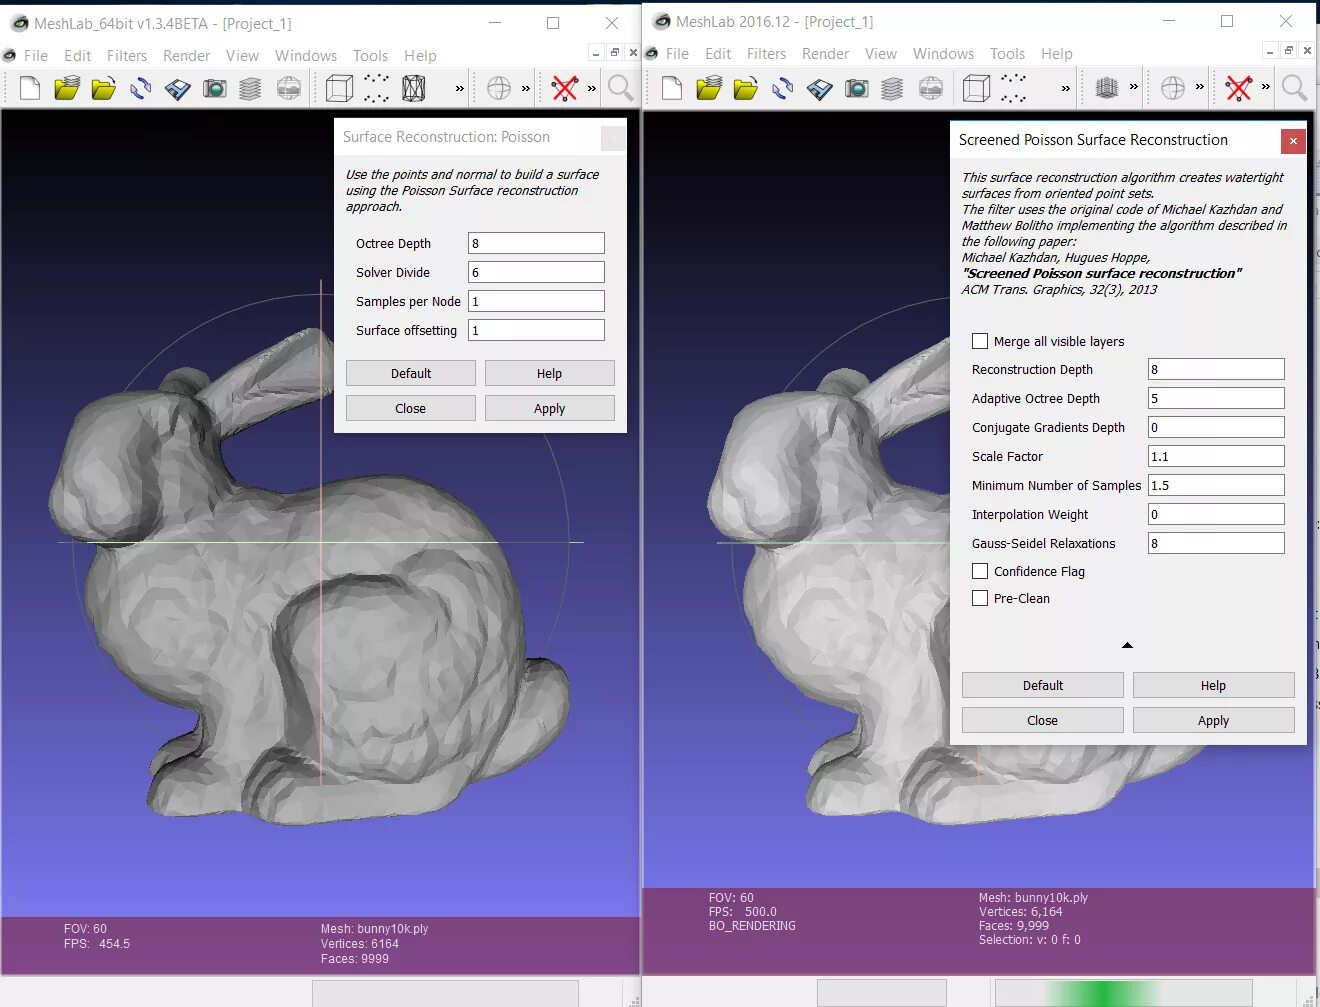Open Tools menu in MeshLab 2016.12 window
The height and width of the screenshot is (1007, 1320).
pos(1007,54)
